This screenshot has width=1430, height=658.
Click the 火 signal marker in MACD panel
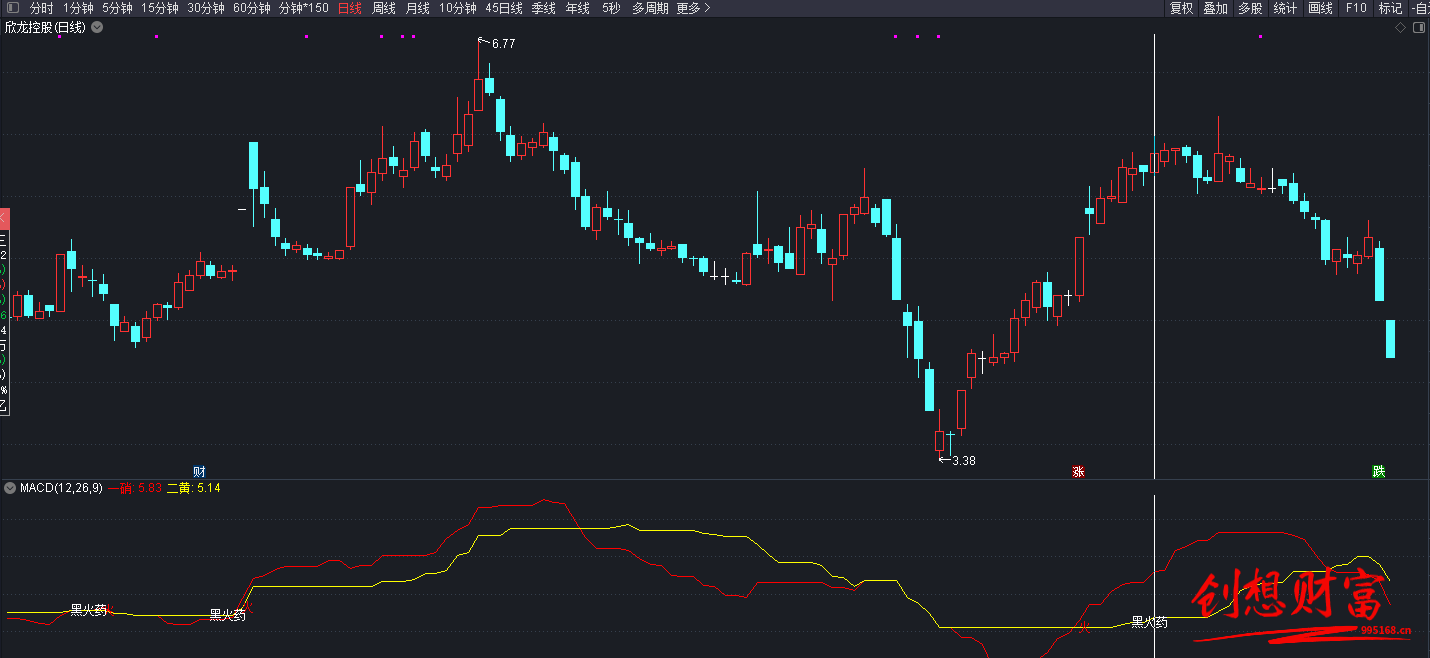pyautogui.click(x=1082, y=628)
